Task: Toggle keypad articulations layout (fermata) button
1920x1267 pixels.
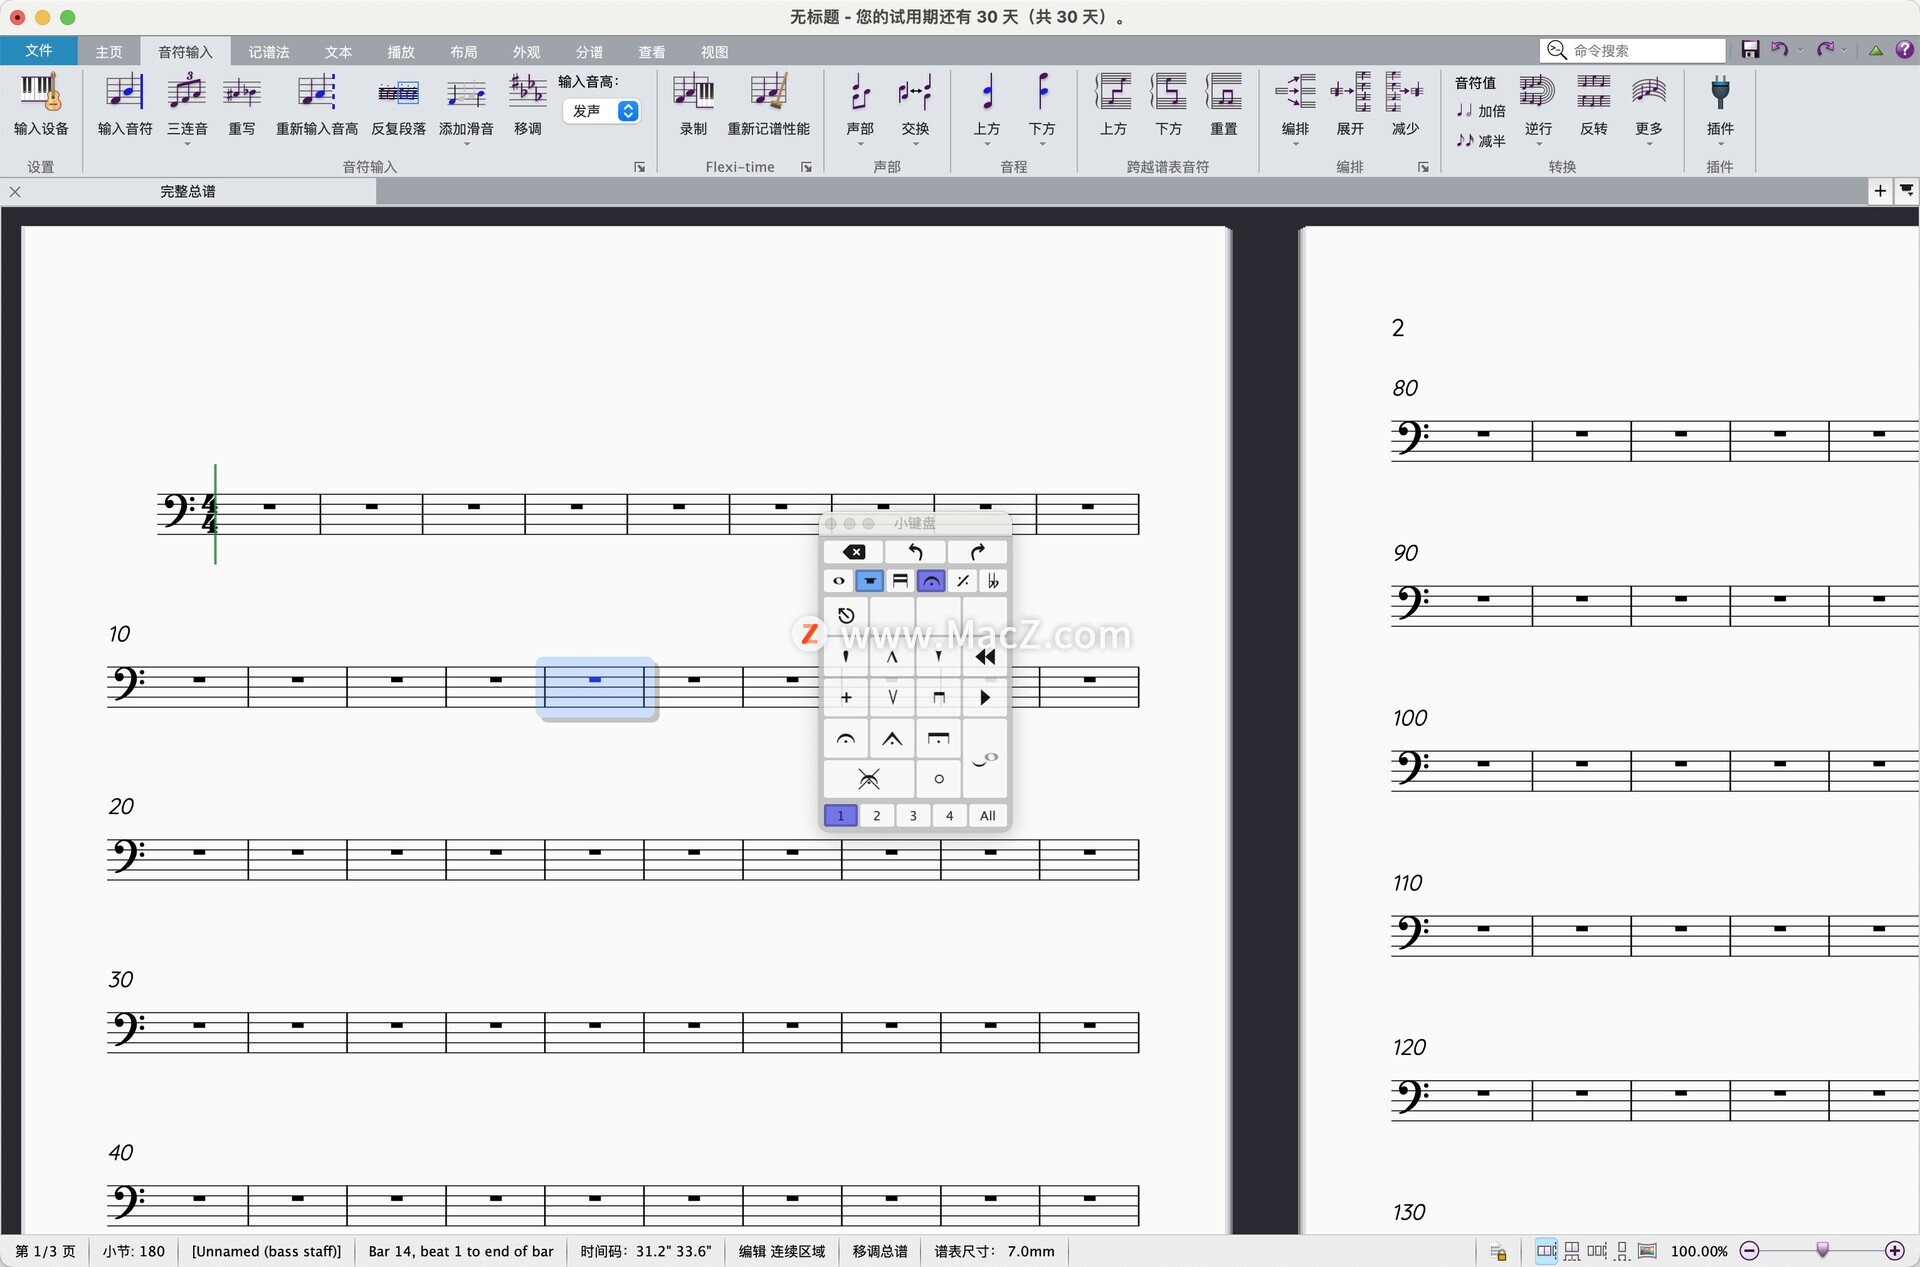Action: (931, 581)
